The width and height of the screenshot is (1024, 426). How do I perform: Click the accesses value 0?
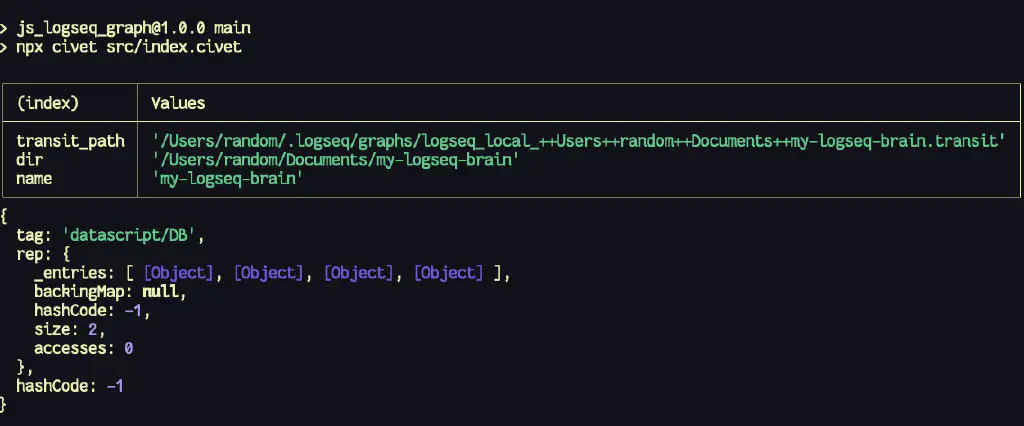pos(128,348)
